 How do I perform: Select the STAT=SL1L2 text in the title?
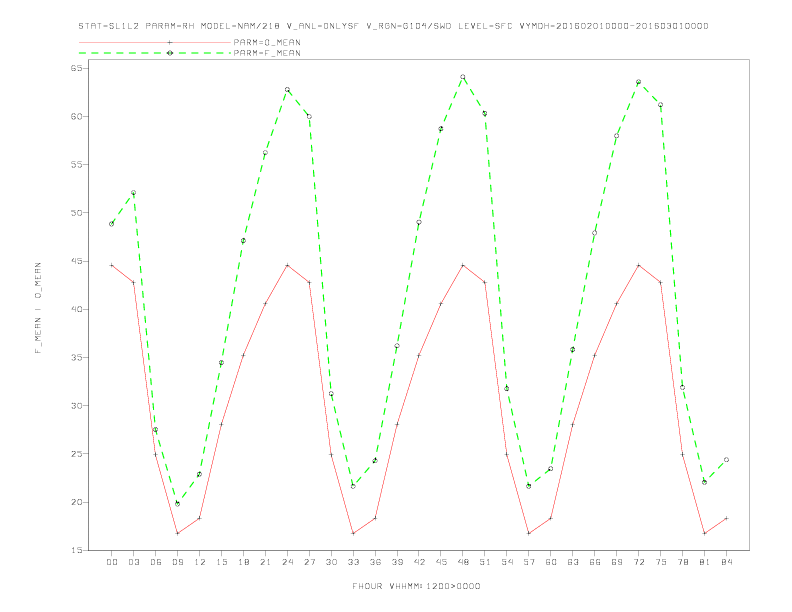click(x=109, y=26)
